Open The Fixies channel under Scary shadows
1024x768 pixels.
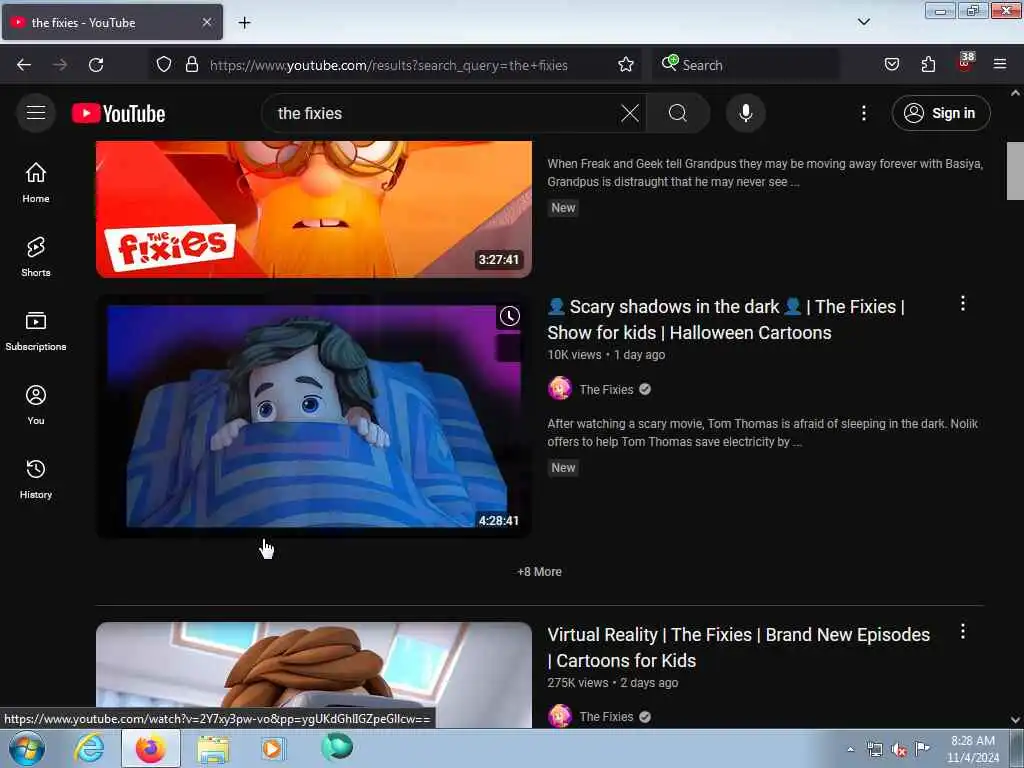(x=606, y=389)
